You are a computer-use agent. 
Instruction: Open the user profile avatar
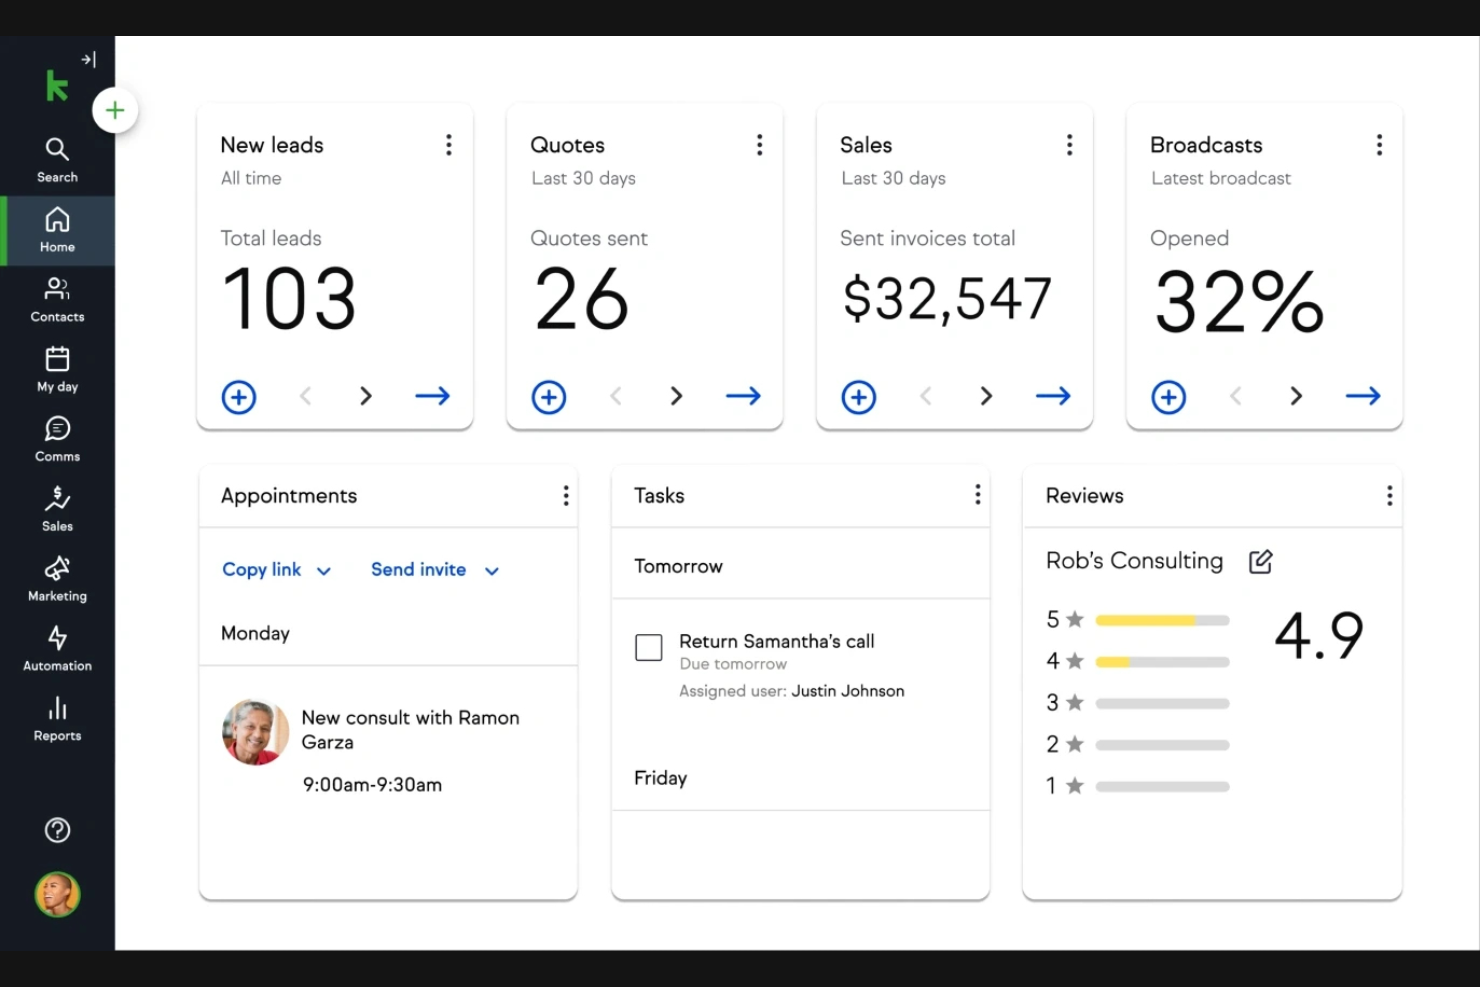(x=57, y=895)
